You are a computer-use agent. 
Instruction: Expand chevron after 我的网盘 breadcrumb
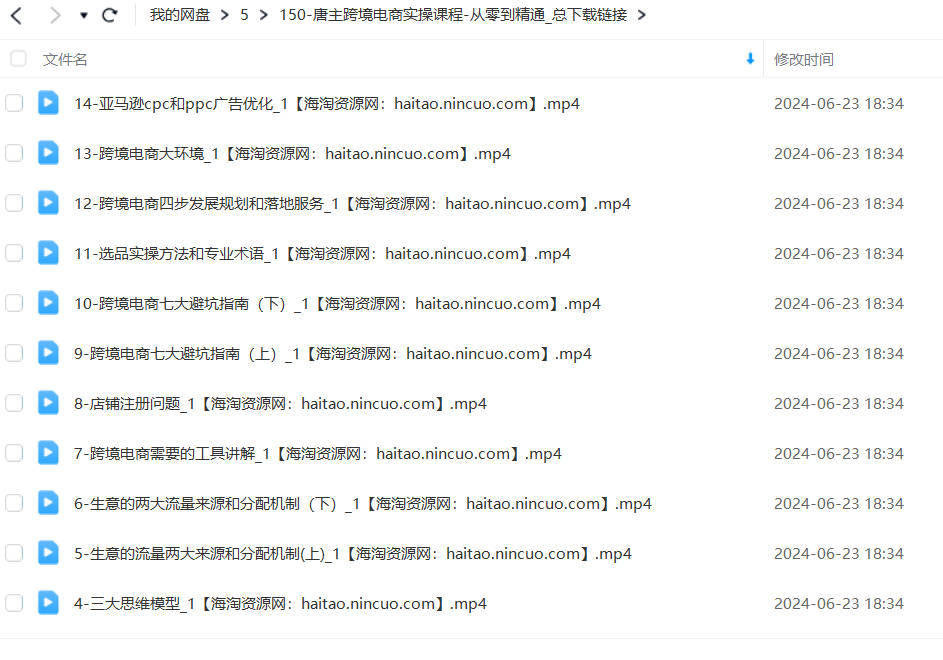click(224, 15)
